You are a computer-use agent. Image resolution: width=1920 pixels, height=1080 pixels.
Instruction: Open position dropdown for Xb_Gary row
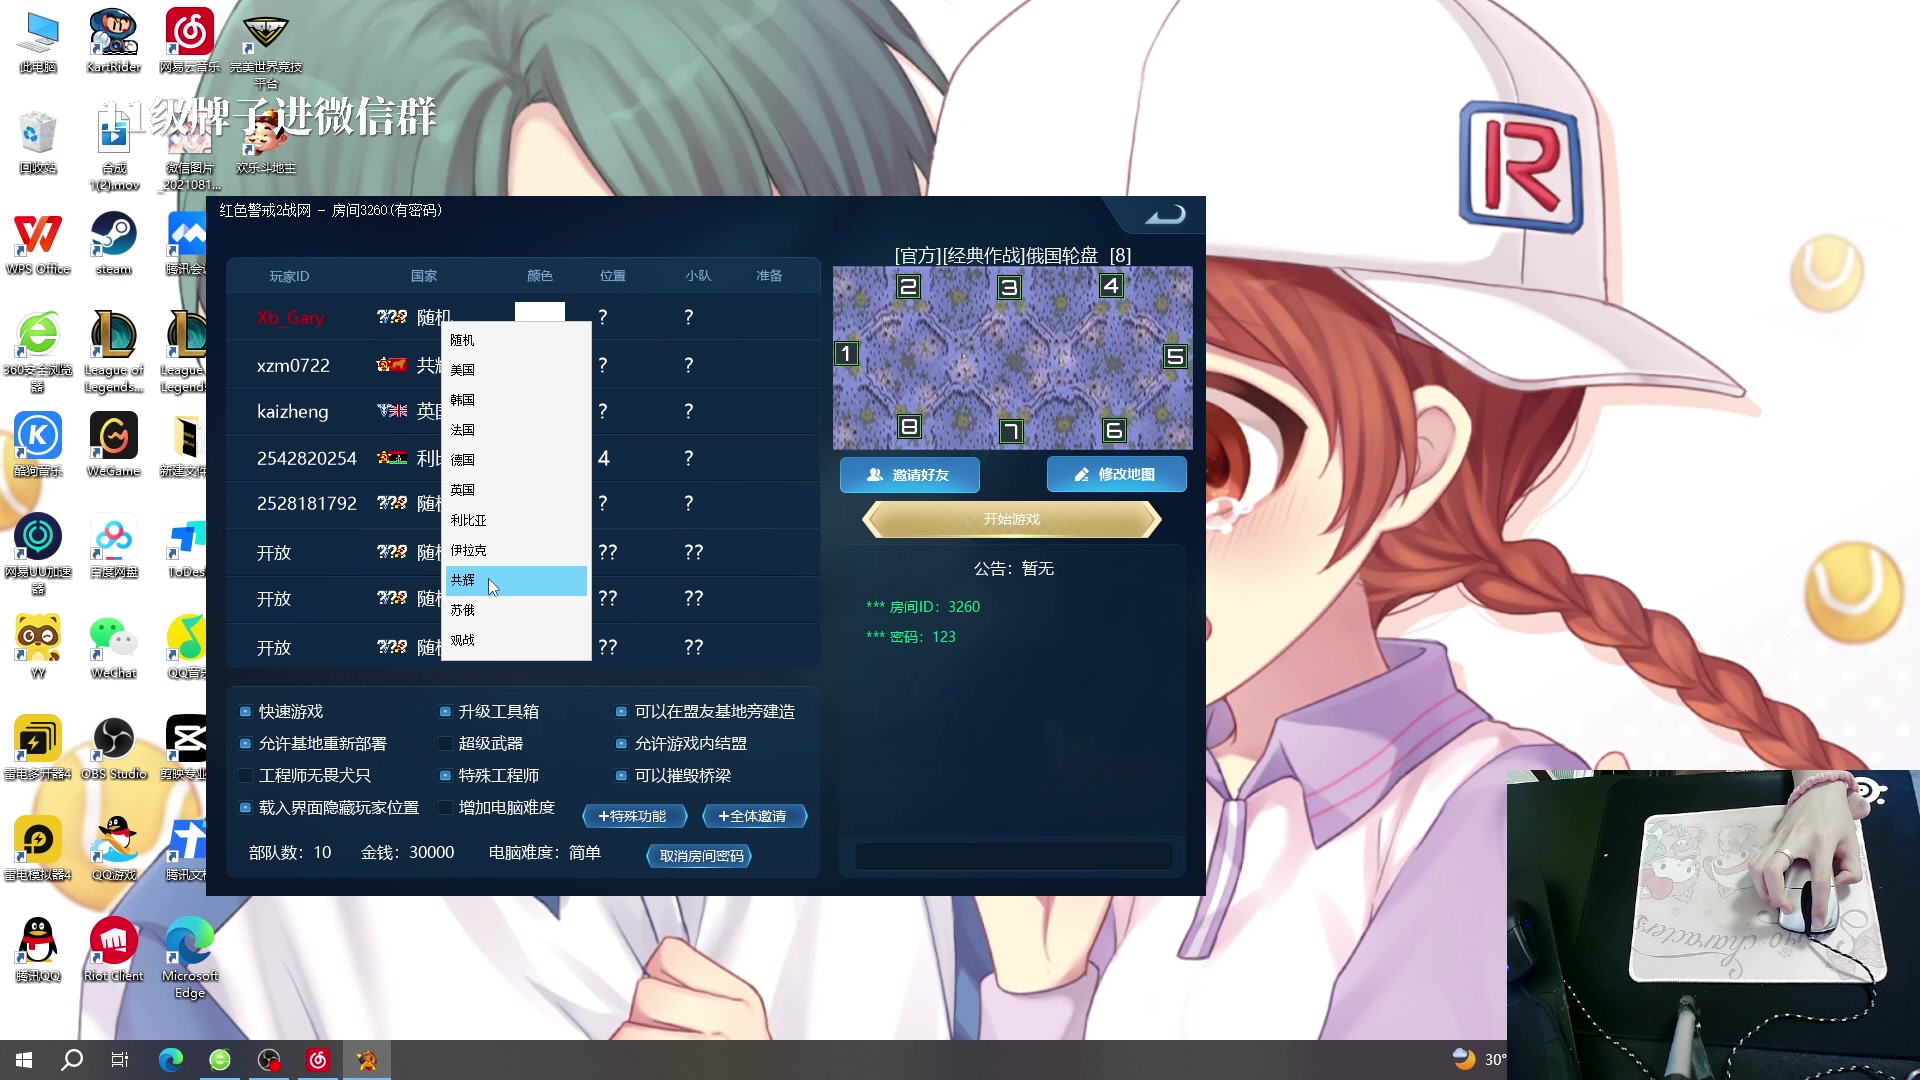tap(603, 317)
